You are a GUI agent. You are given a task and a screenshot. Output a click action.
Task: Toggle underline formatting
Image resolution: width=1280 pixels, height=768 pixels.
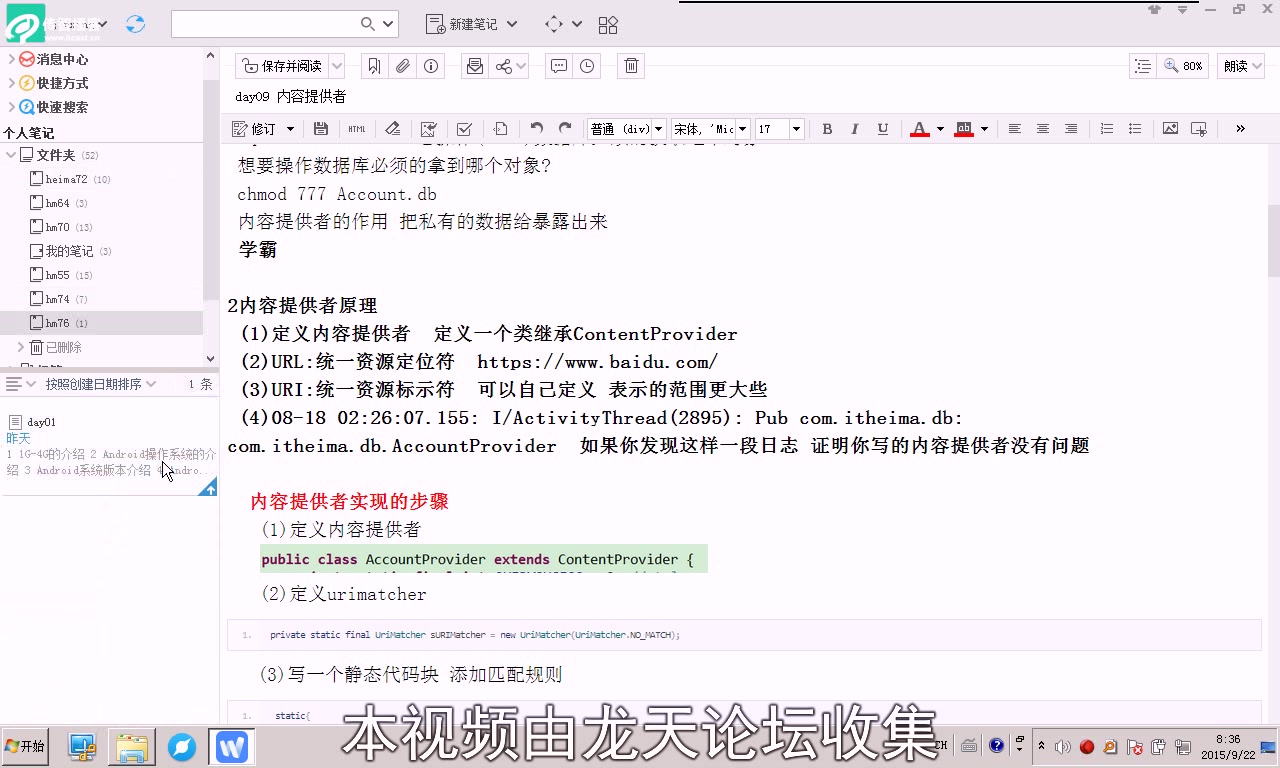pos(883,129)
